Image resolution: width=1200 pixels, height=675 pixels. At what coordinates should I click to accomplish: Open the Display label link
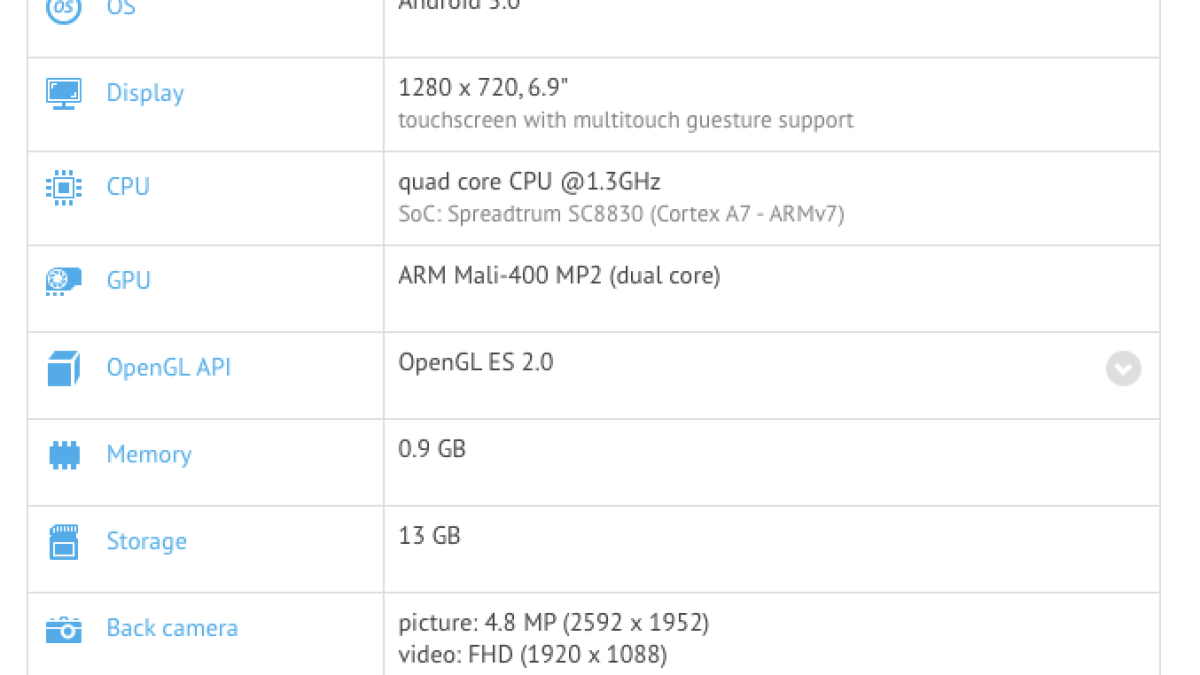[145, 93]
